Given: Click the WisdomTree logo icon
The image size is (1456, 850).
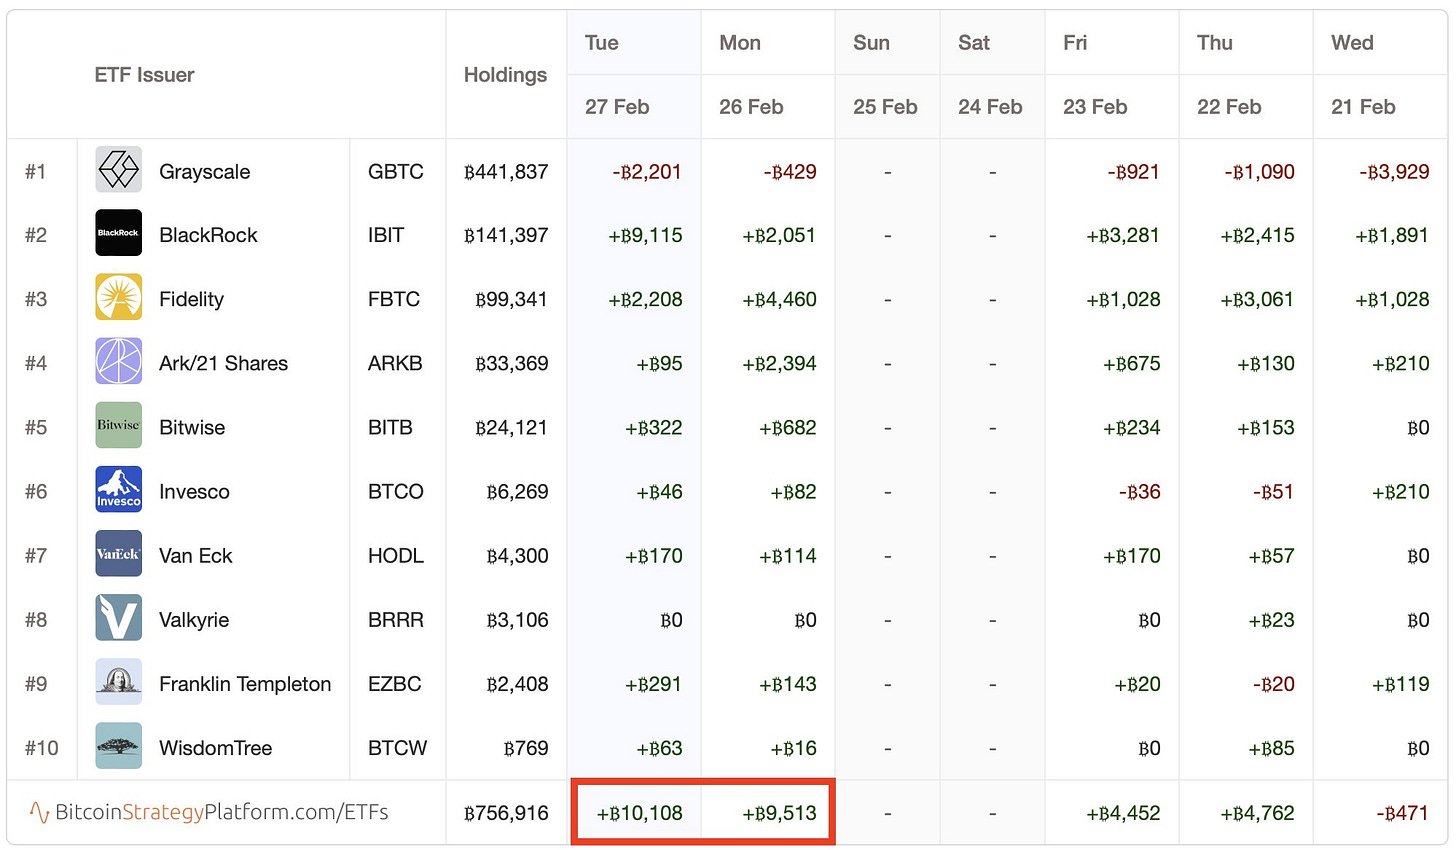Looking at the screenshot, I should pyautogui.click(x=118, y=745).
